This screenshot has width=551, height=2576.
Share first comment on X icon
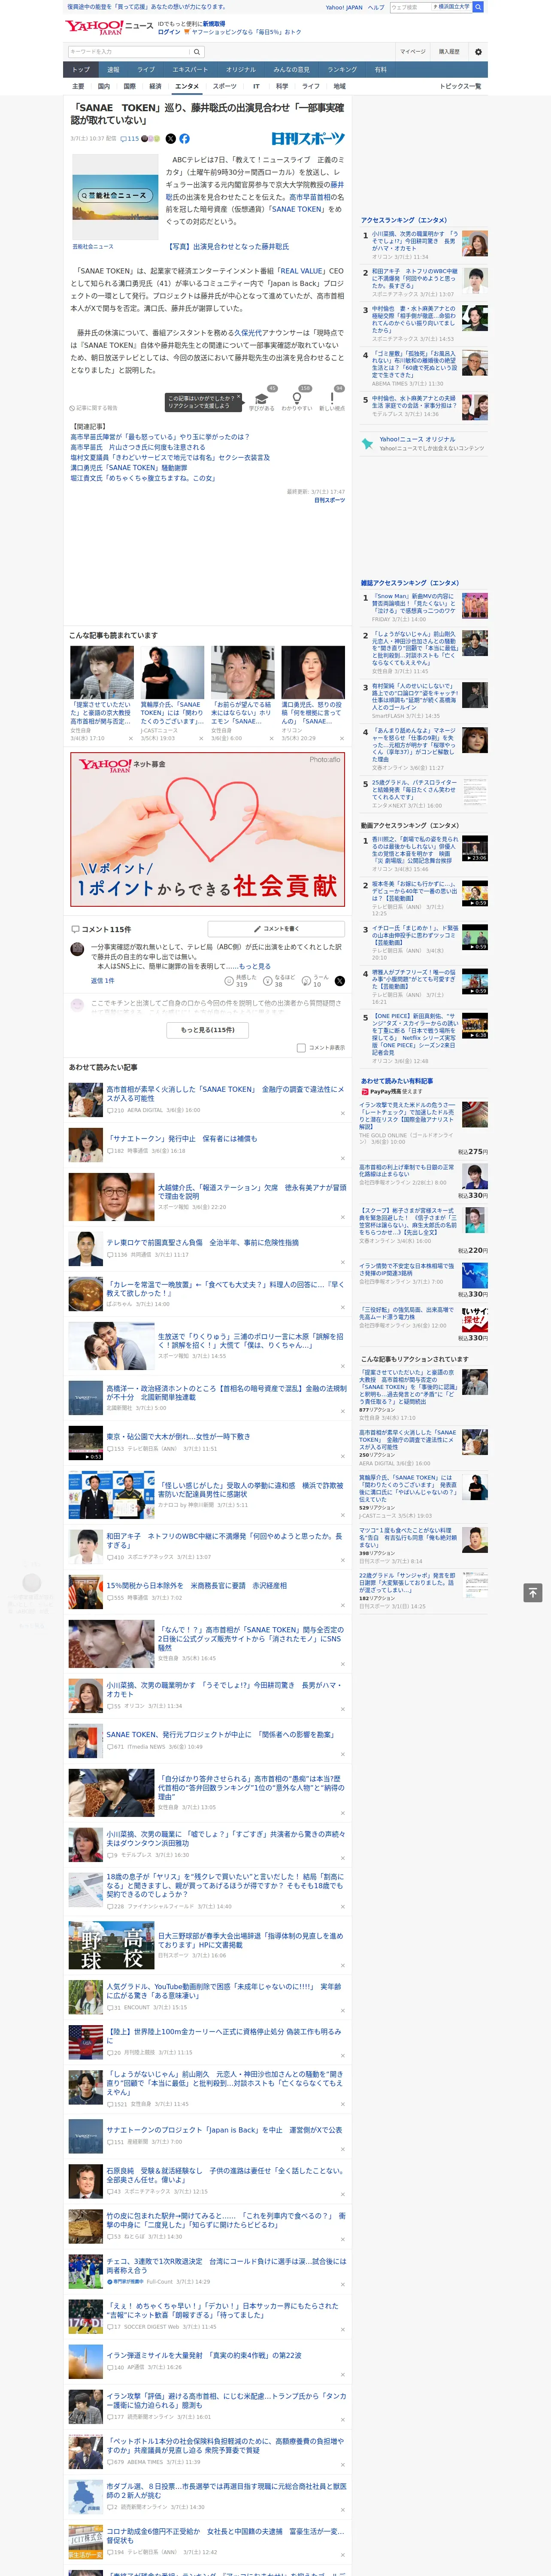340,981
